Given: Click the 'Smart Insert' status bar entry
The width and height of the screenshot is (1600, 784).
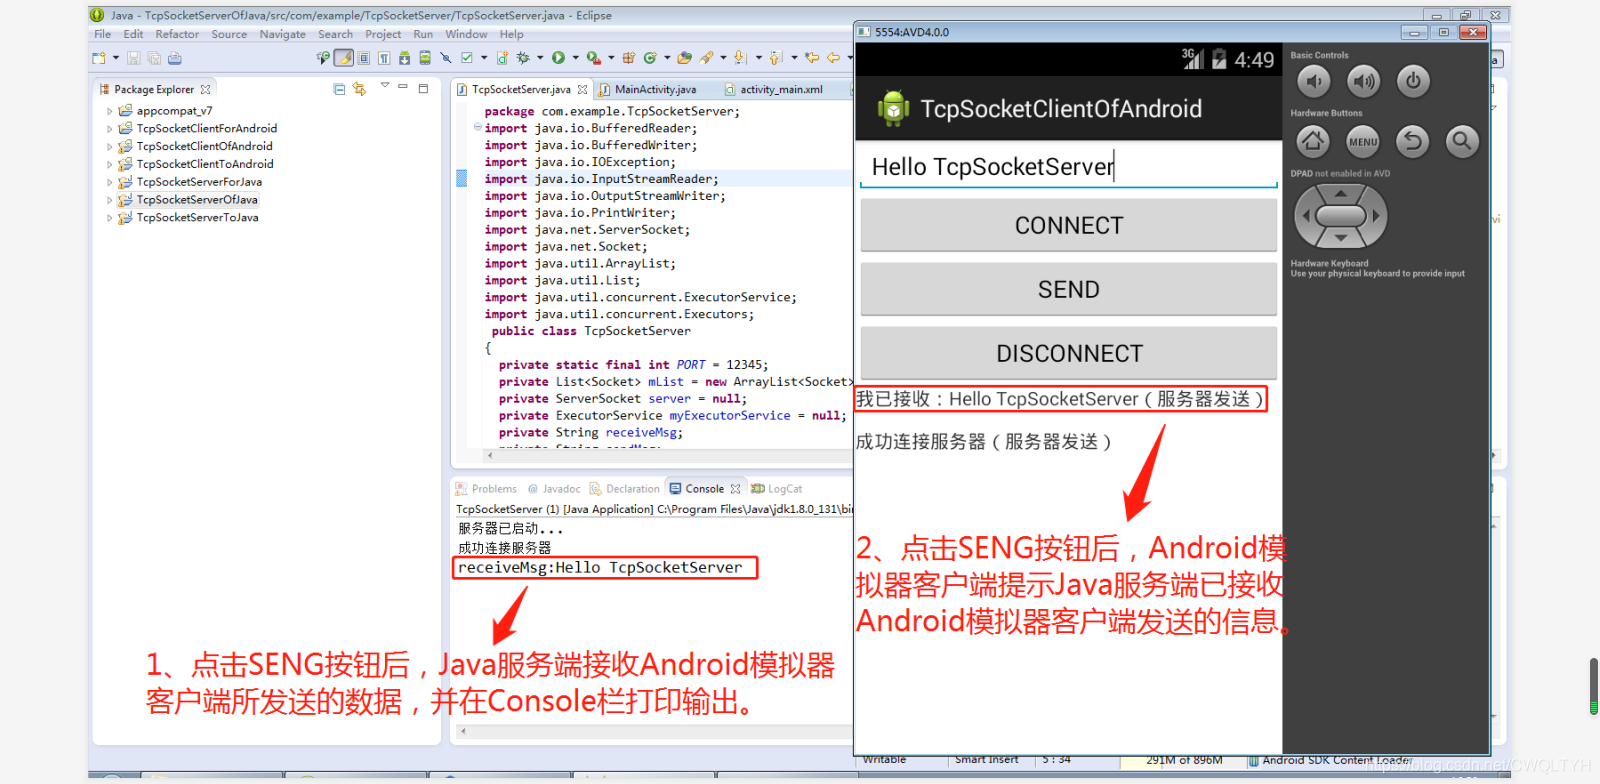Looking at the screenshot, I should pyautogui.click(x=986, y=760).
